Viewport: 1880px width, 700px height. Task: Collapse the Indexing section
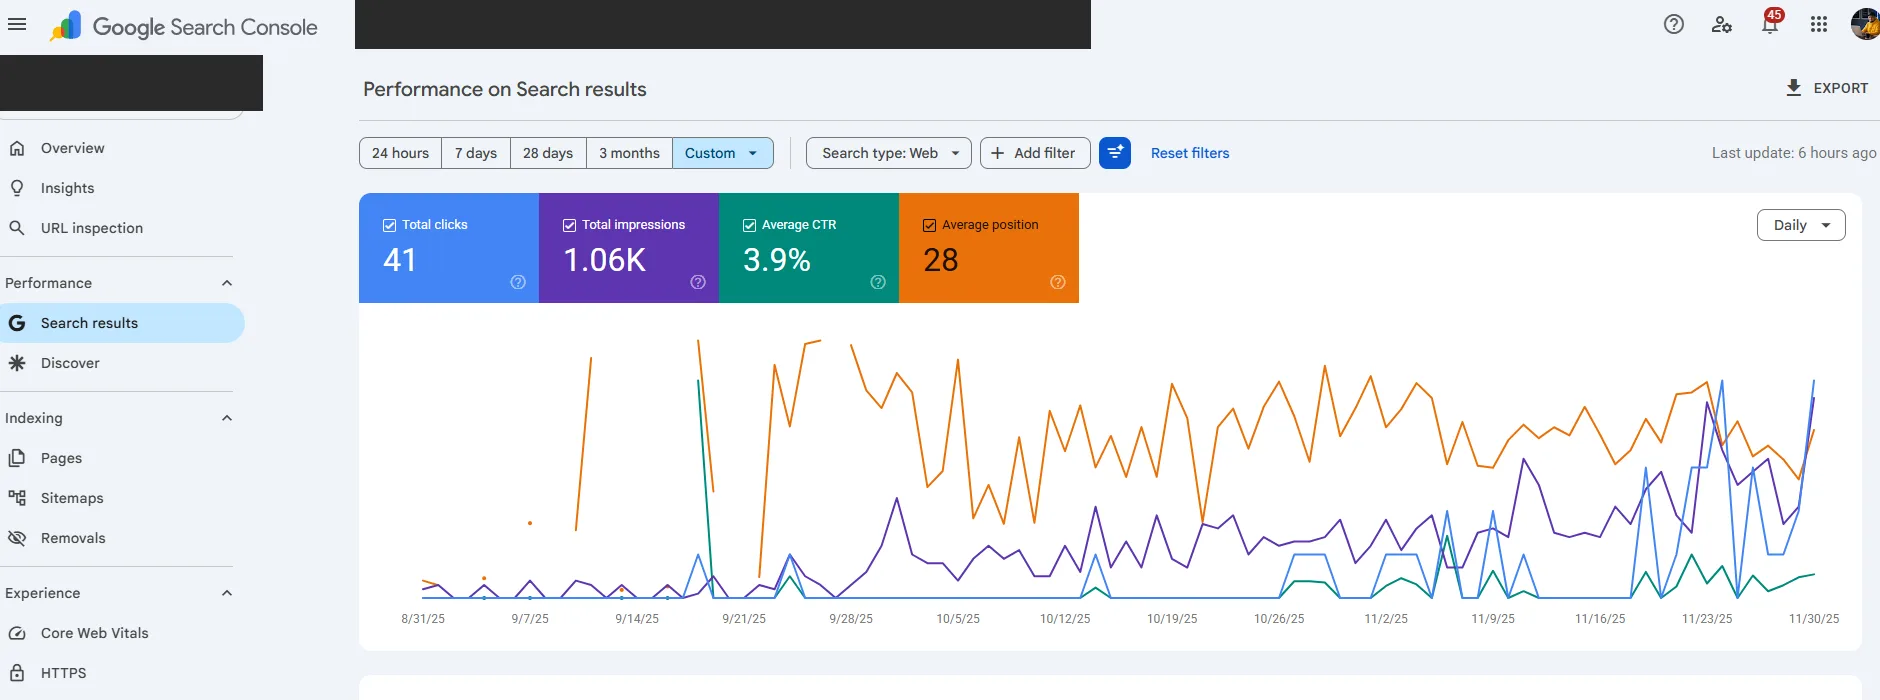[227, 418]
